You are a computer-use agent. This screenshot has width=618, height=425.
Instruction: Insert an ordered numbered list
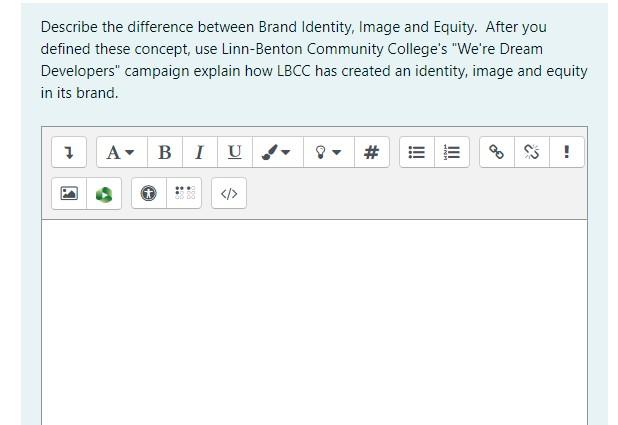(452, 152)
